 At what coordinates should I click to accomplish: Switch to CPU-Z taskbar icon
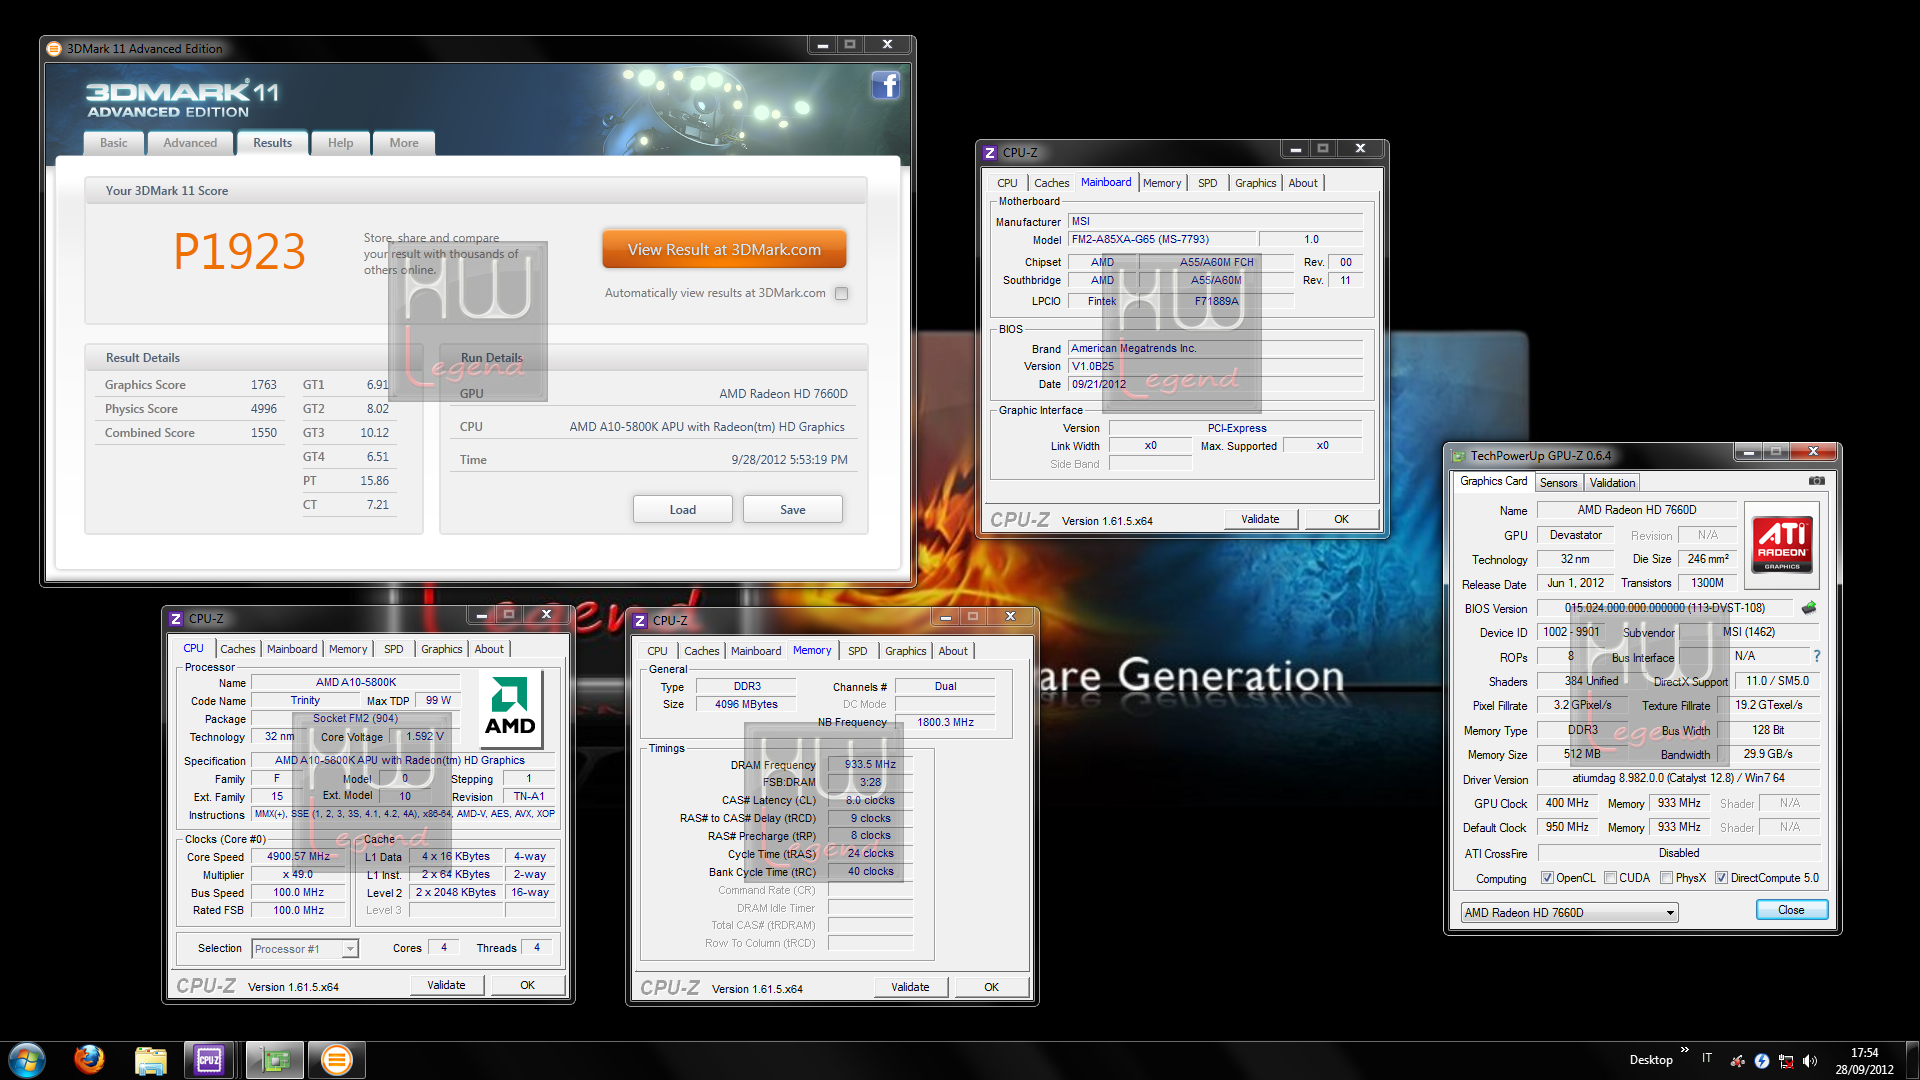pyautogui.click(x=209, y=1060)
